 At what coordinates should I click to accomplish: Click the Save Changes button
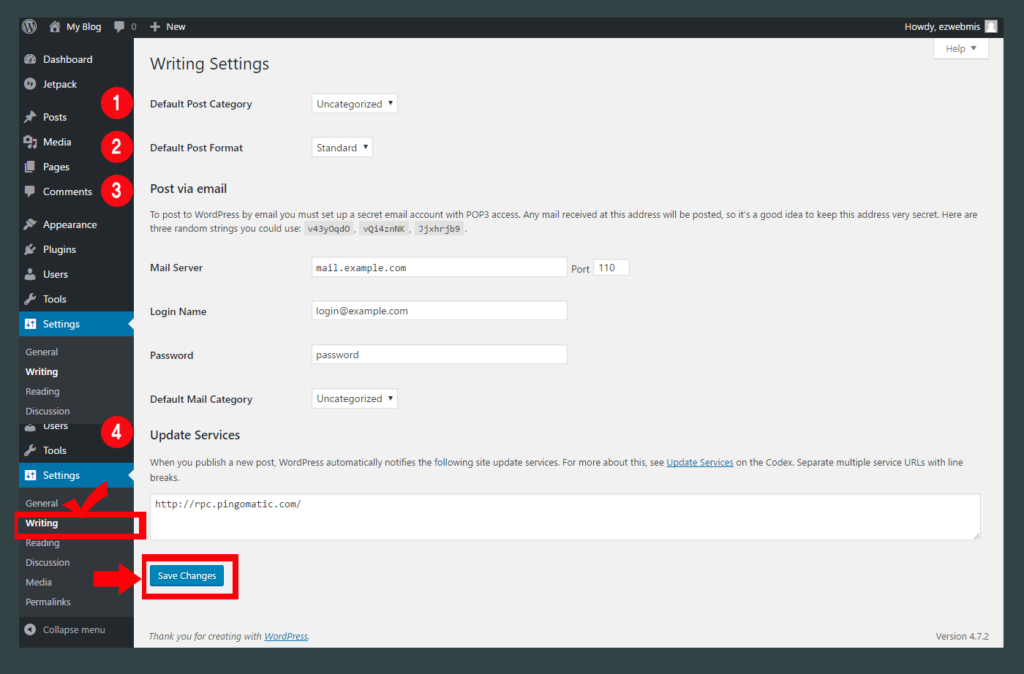[x=186, y=576]
